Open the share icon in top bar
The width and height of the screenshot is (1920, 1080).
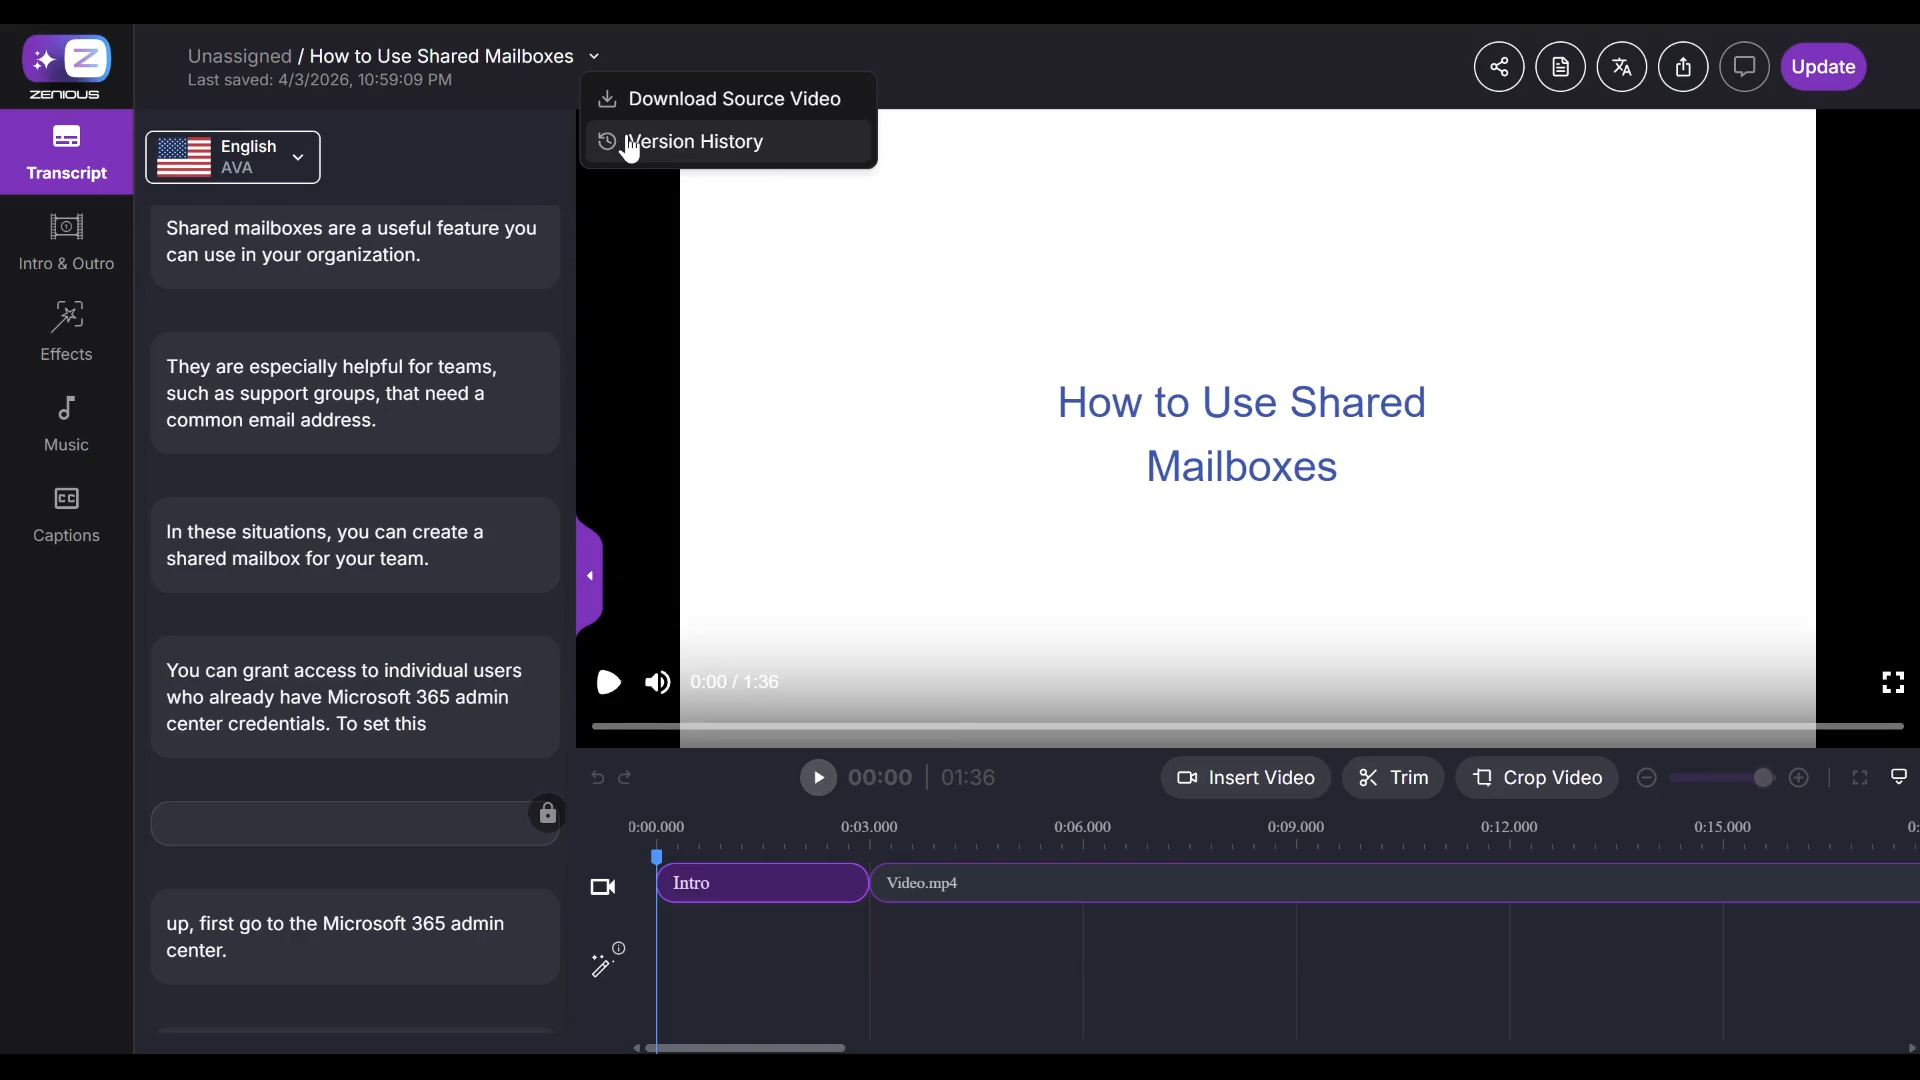1498,67
